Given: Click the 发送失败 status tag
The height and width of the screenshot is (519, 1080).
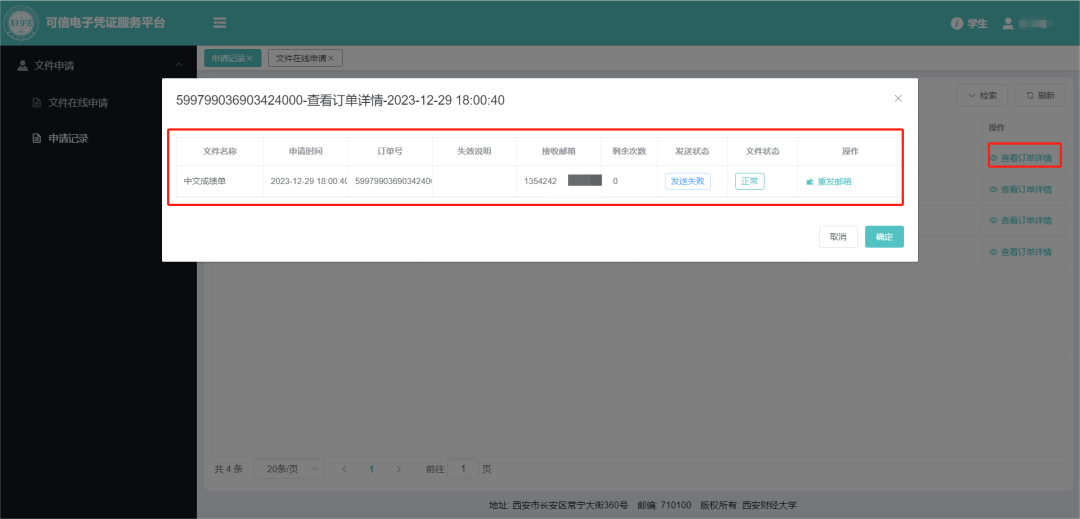Looking at the screenshot, I should [687, 181].
